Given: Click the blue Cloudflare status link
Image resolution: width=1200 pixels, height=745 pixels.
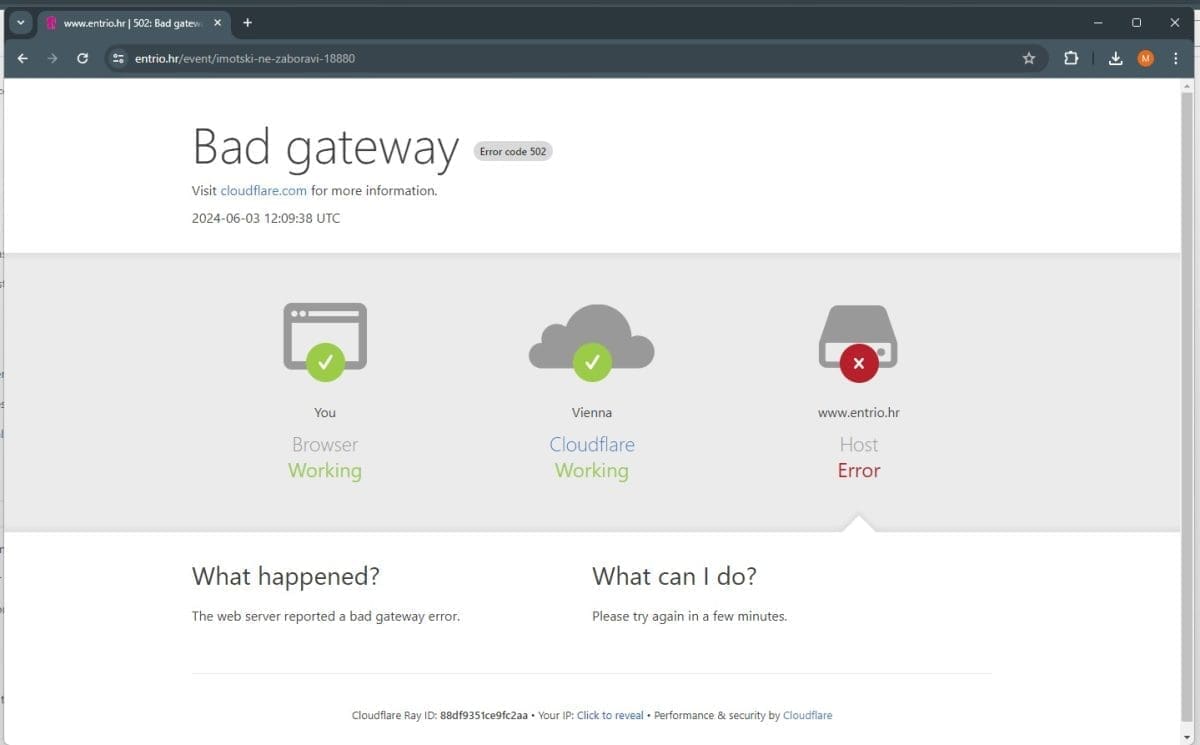Looking at the screenshot, I should pos(591,444).
